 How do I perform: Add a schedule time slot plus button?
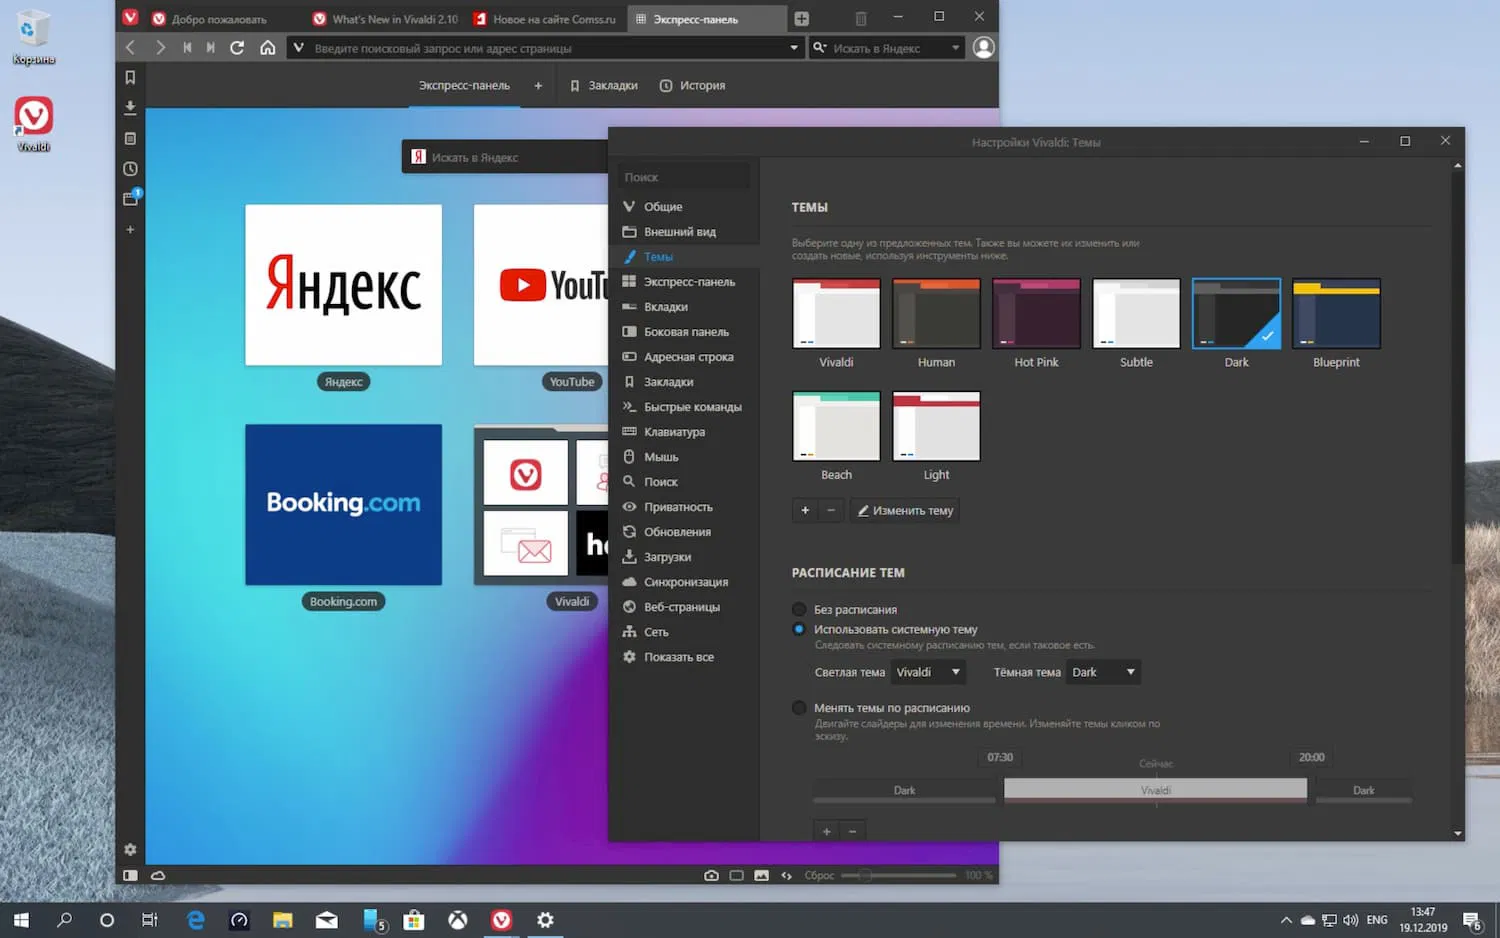coord(826,831)
